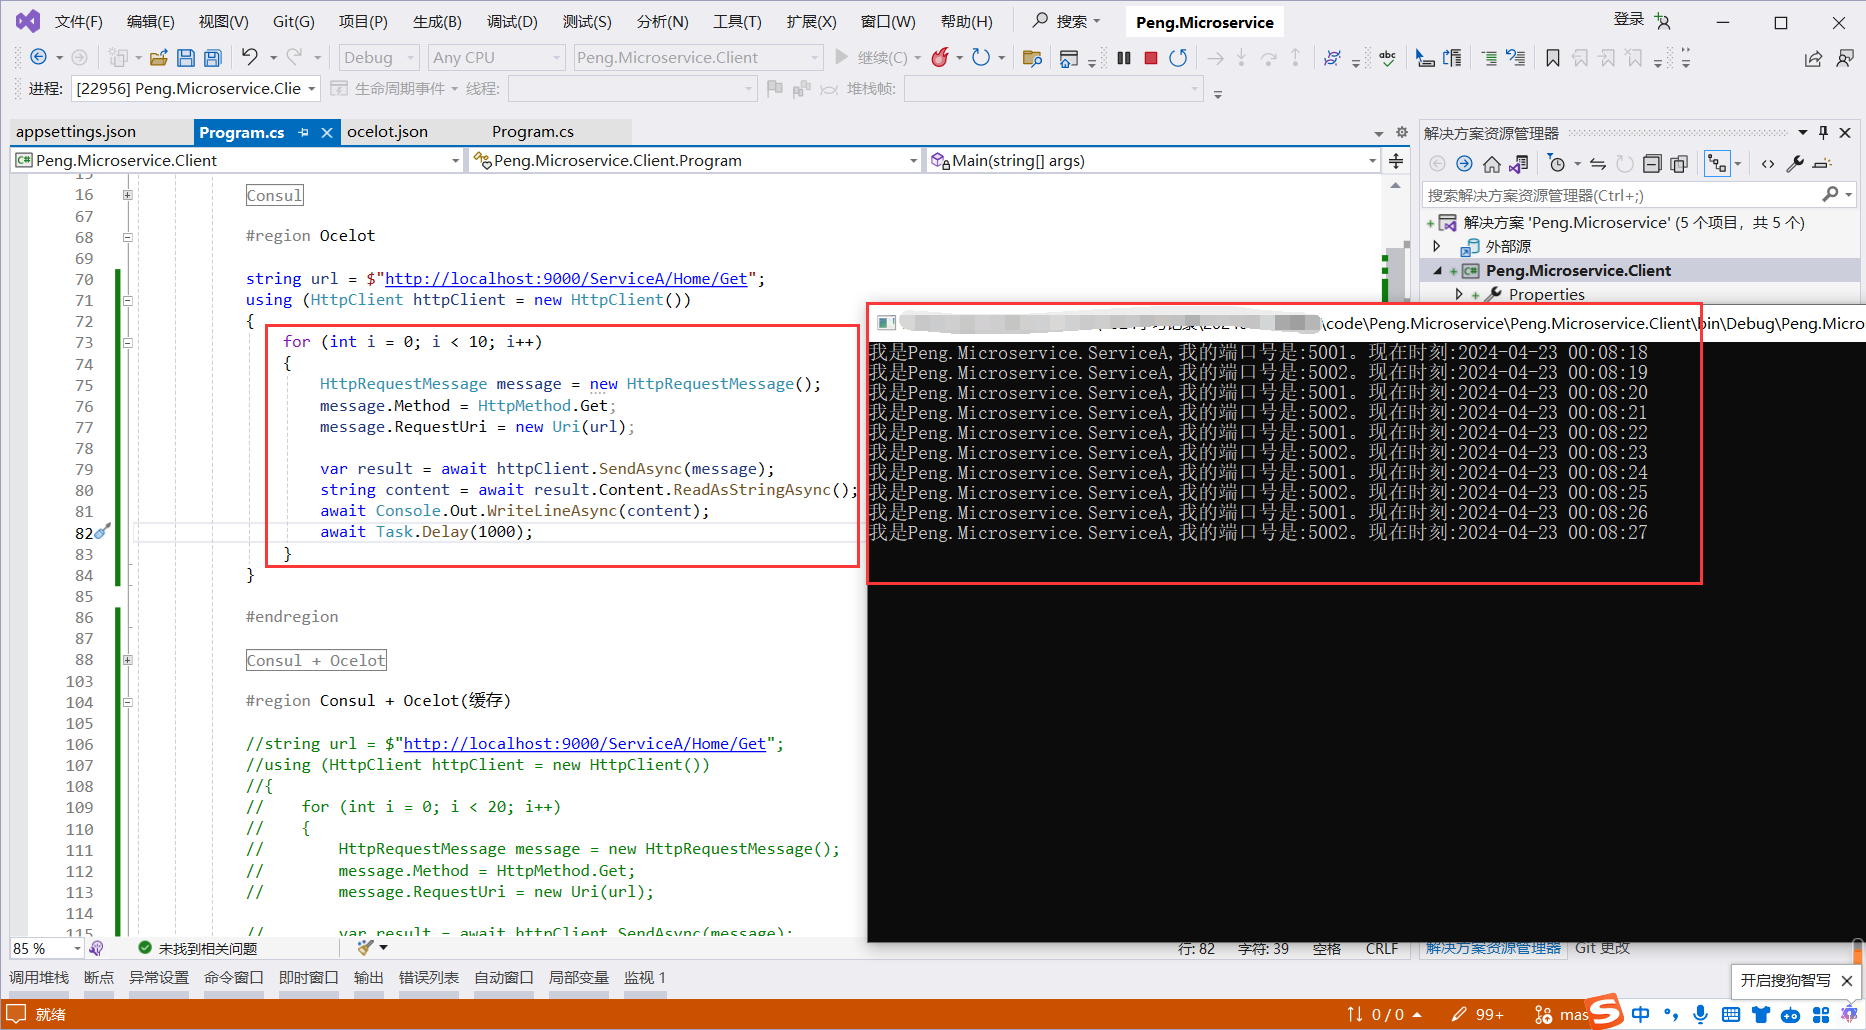Toggle pin on Program.cs tab
1866x1030 pixels.
(x=303, y=132)
